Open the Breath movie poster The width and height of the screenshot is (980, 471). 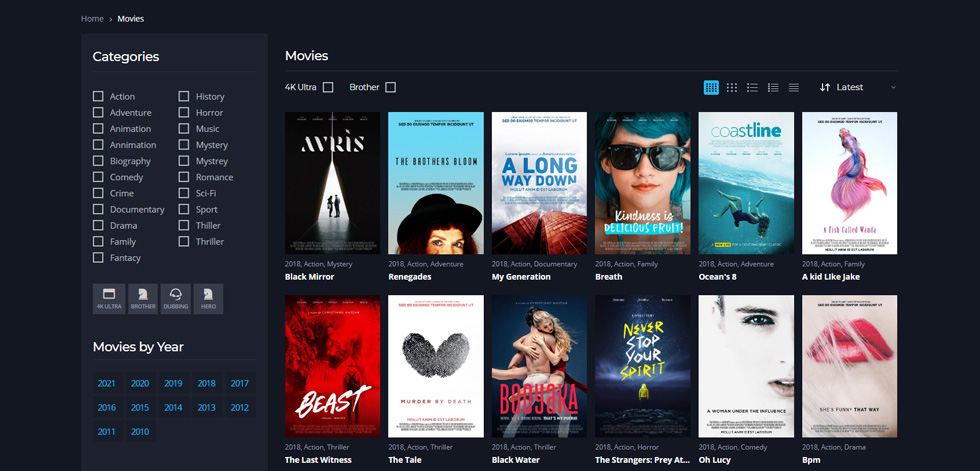642,183
